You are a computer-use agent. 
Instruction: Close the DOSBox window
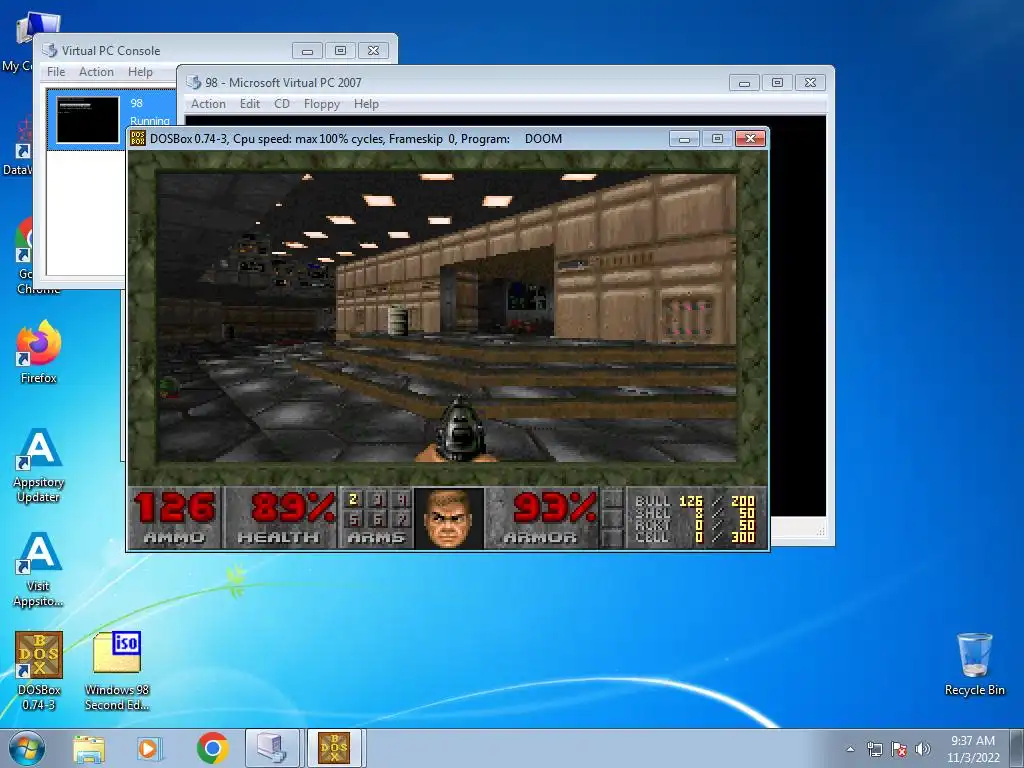pos(750,138)
